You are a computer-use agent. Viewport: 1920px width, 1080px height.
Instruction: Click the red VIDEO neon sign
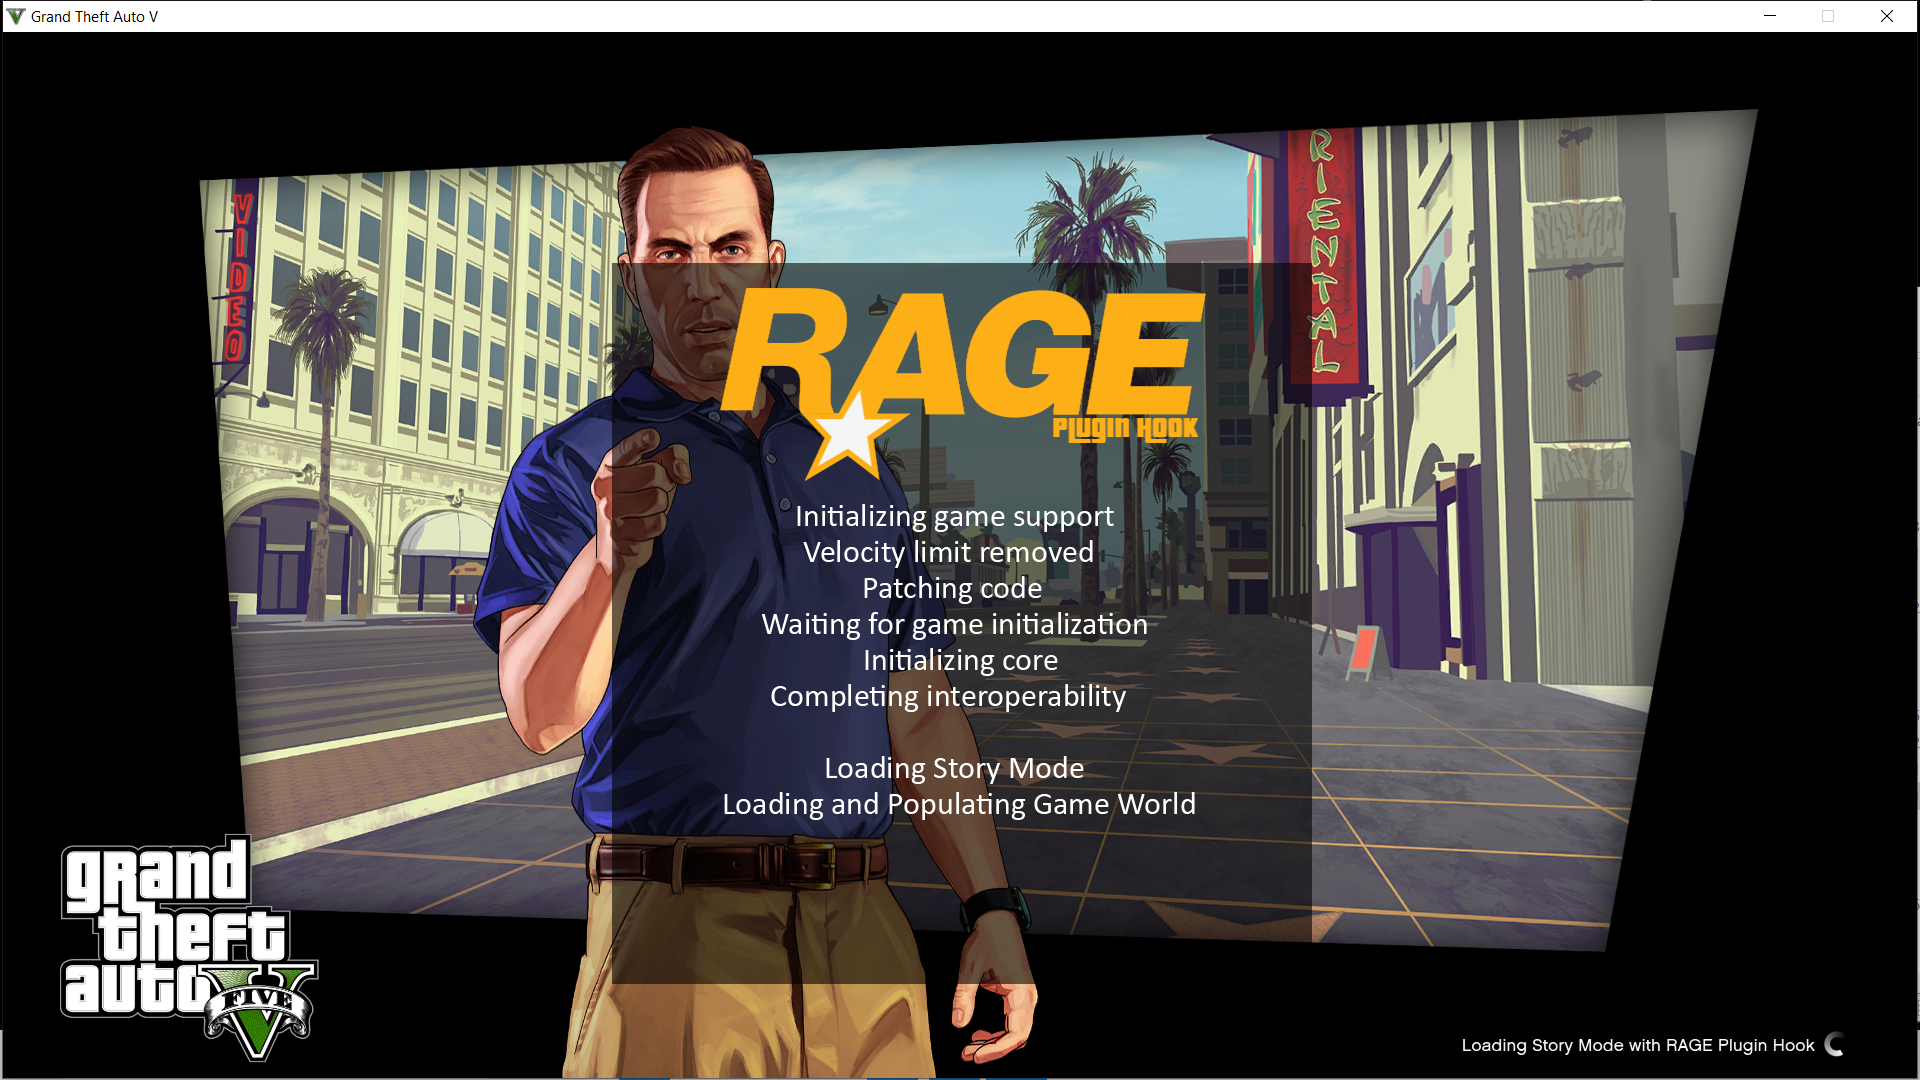238,278
